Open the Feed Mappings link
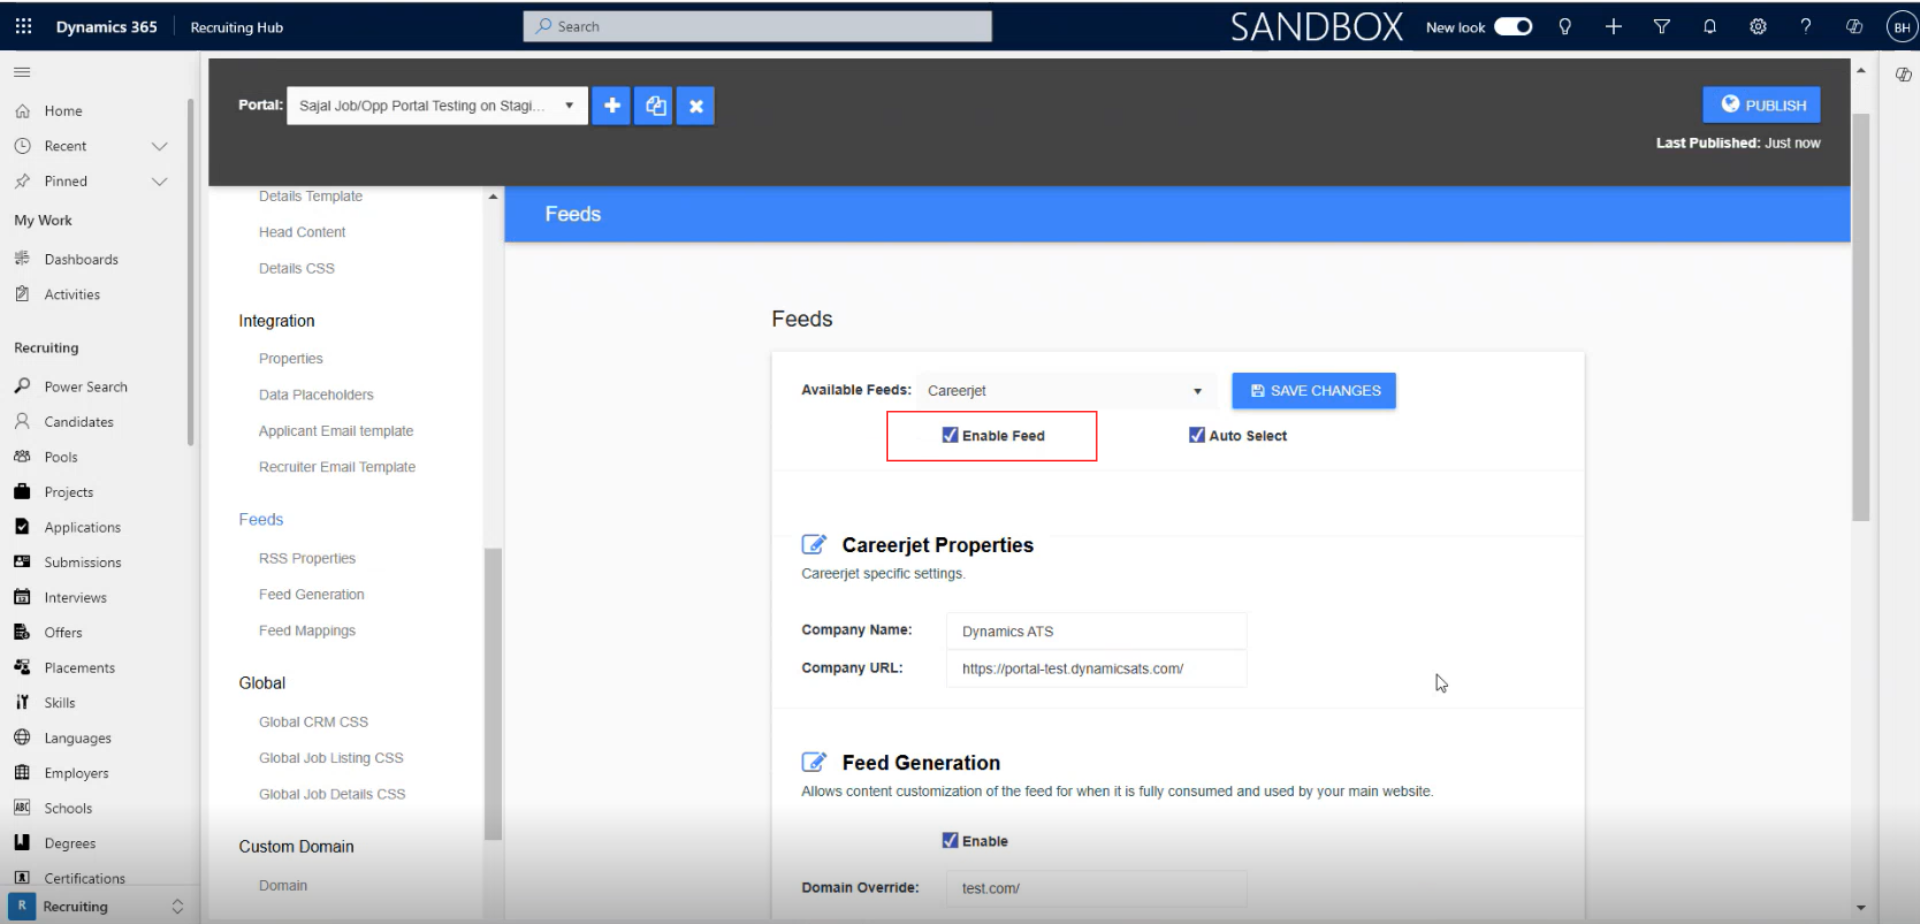The image size is (1920, 924). tap(307, 630)
